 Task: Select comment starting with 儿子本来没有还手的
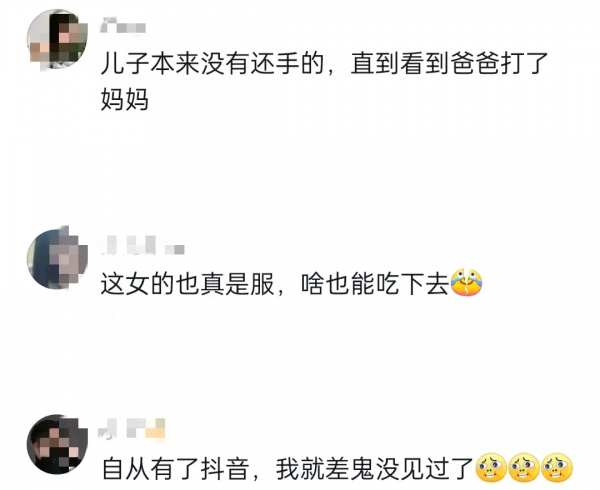[x=324, y=81]
